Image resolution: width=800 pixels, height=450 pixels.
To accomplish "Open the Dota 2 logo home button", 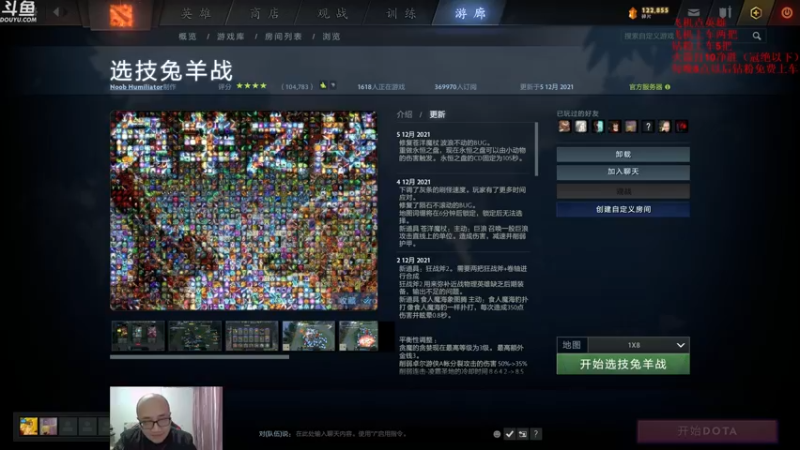I will tap(121, 15).
